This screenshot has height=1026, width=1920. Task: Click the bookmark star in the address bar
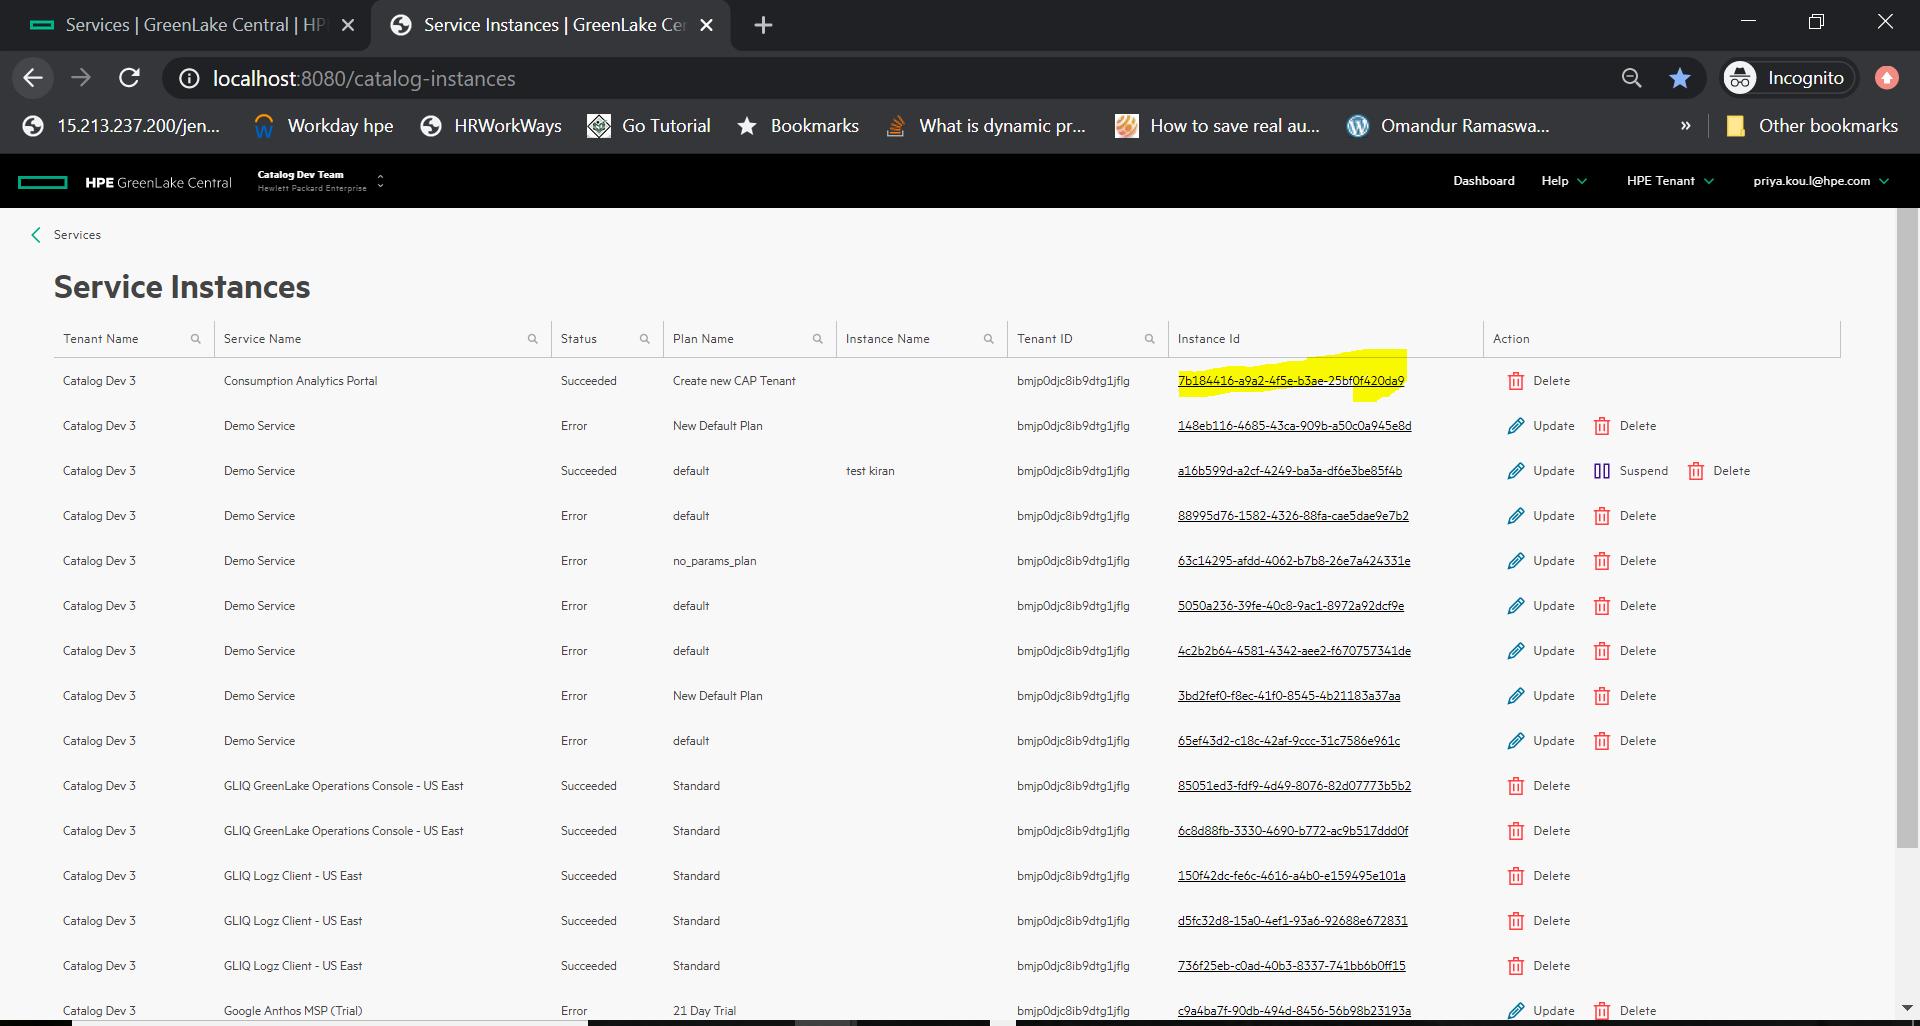coord(1680,77)
